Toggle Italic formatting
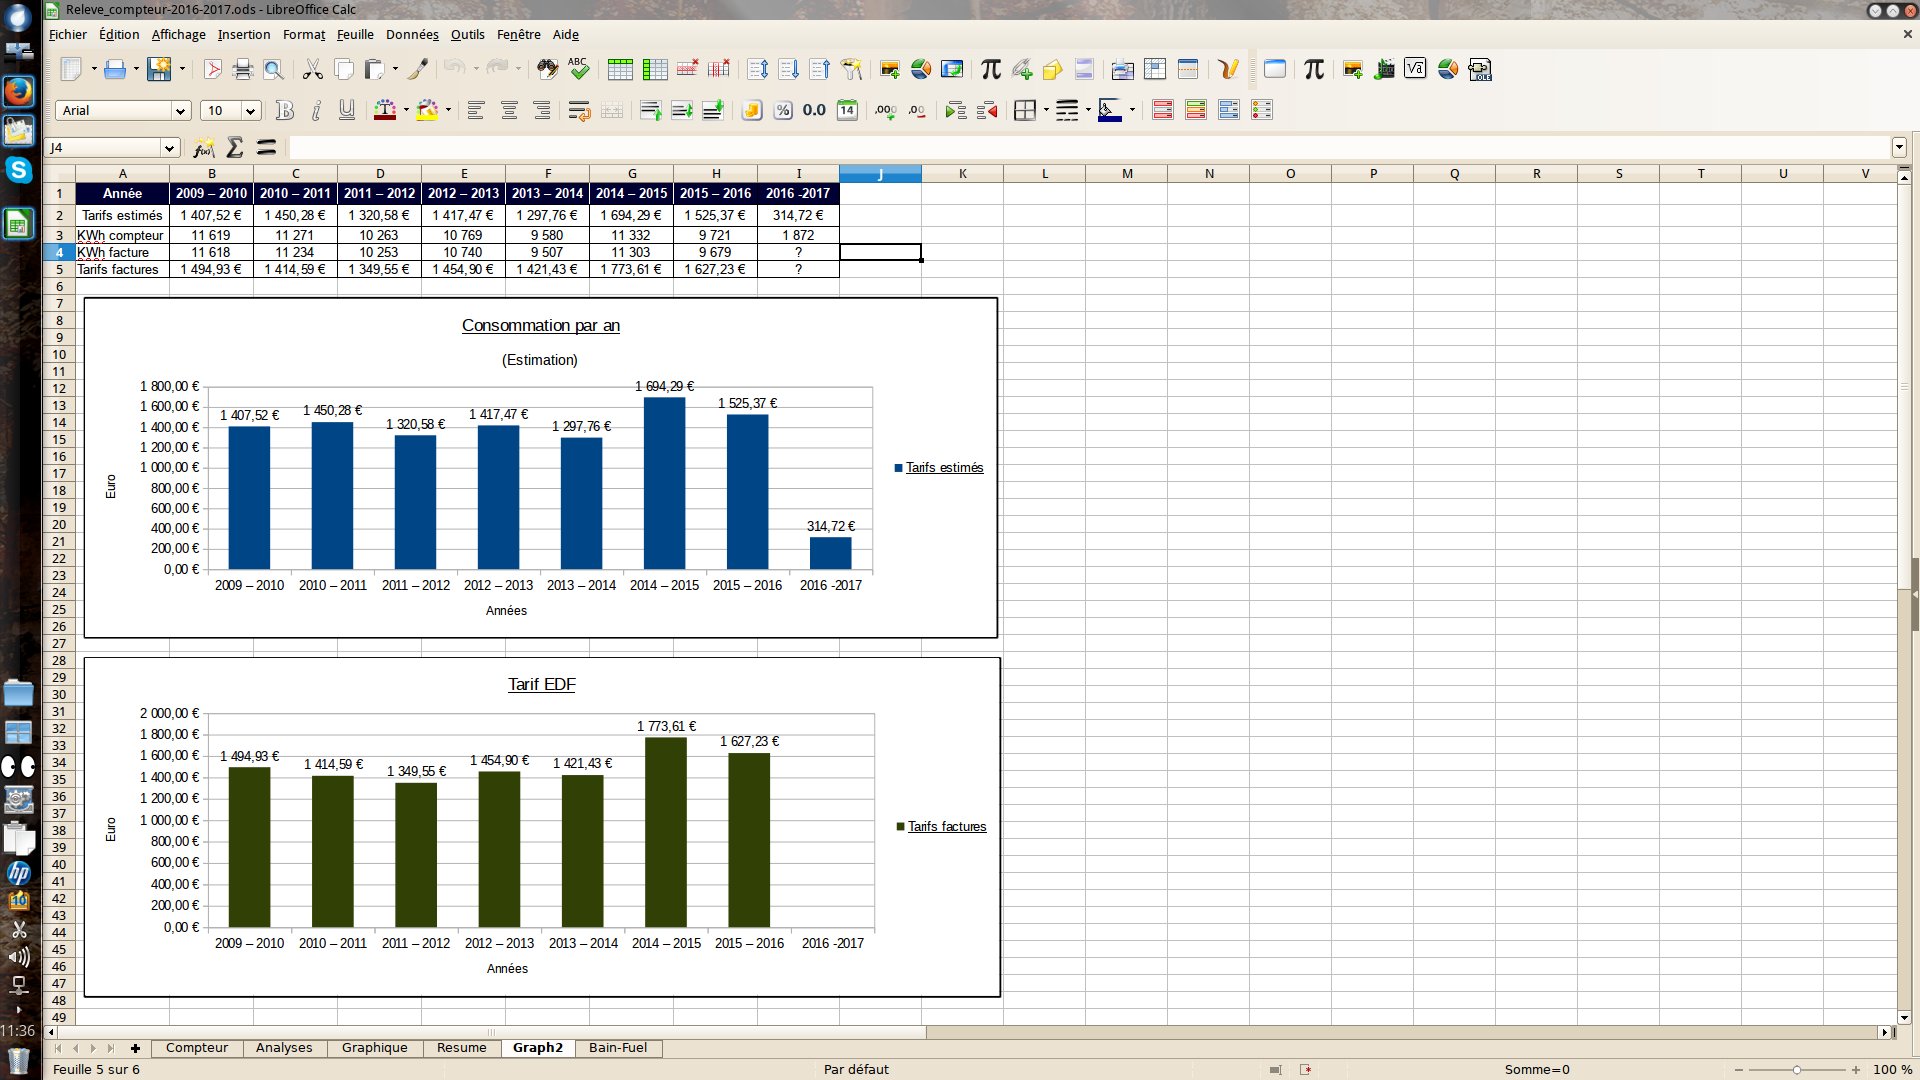This screenshot has height=1080, width=1920. [x=316, y=110]
